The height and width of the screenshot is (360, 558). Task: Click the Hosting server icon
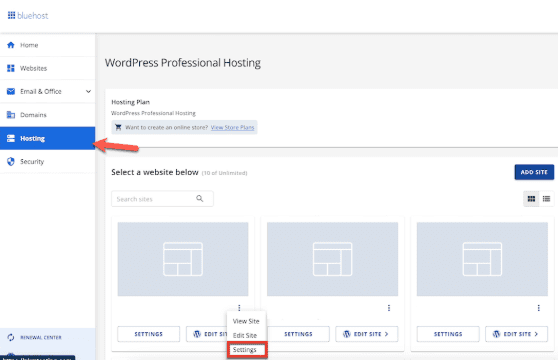click(x=11, y=138)
